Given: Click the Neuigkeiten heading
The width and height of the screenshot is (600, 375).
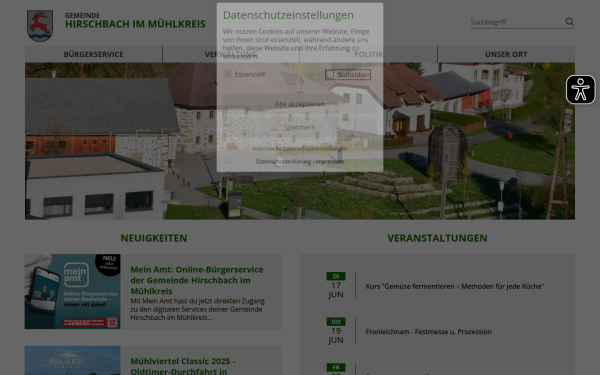Looking at the screenshot, I should tap(154, 238).
